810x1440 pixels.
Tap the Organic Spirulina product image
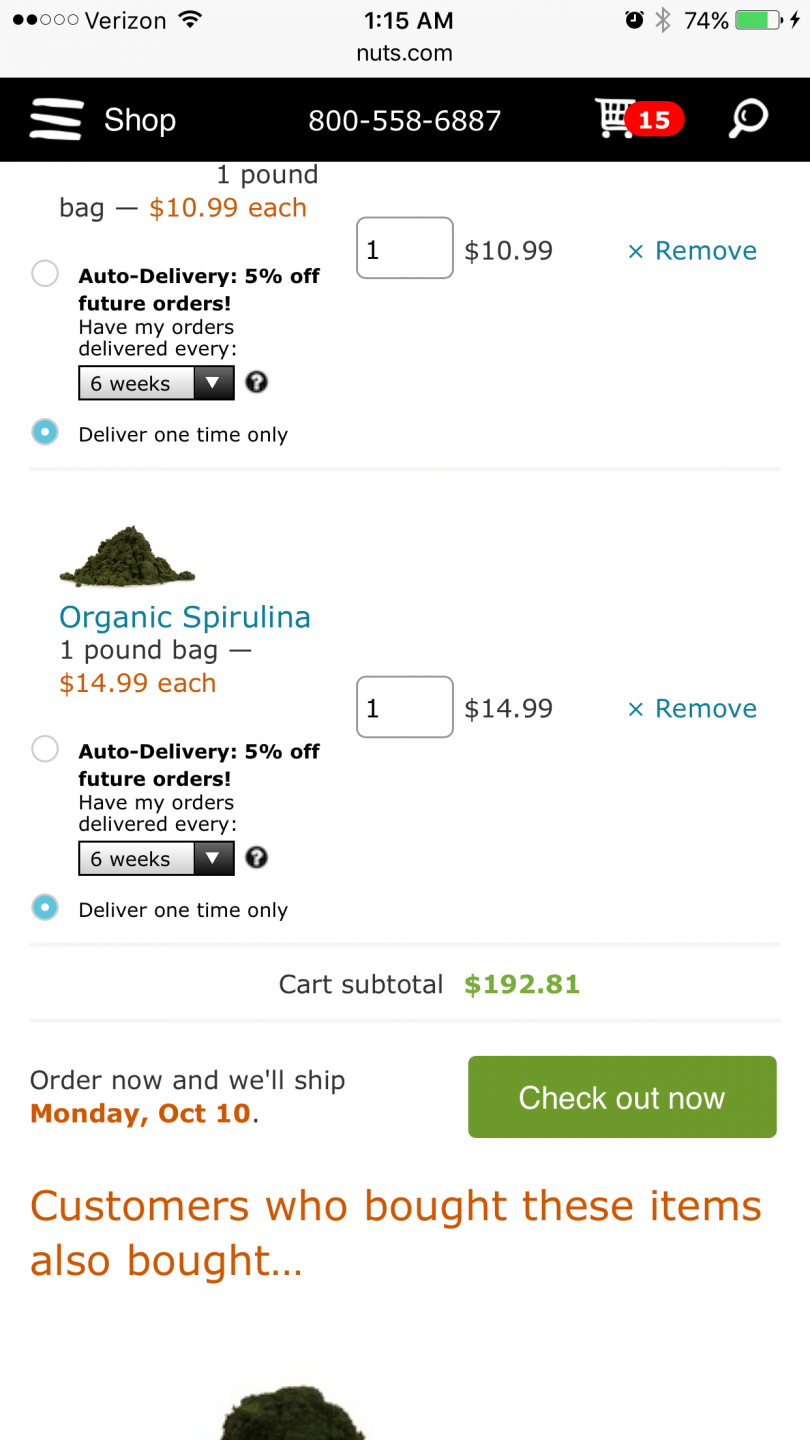pyautogui.click(x=127, y=556)
